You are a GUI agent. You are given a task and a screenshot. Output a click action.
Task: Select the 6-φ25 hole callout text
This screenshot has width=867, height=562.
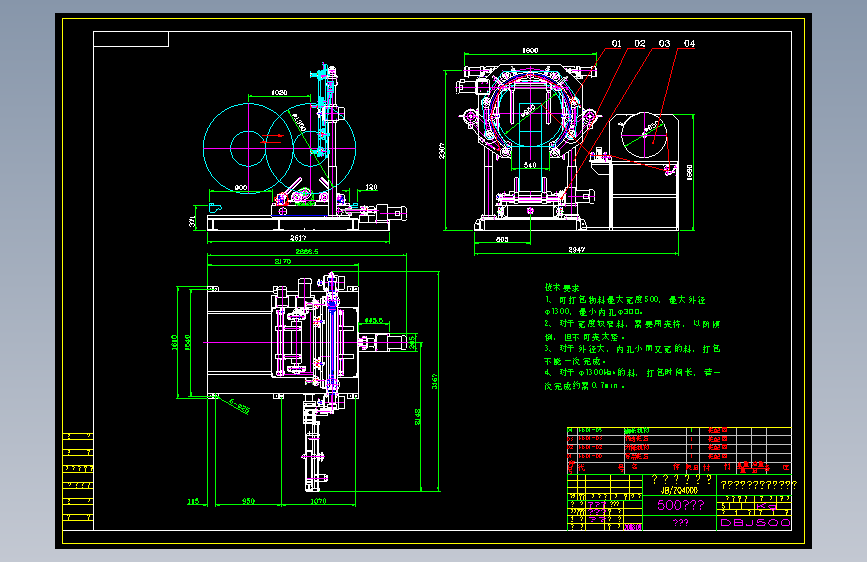point(239,407)
